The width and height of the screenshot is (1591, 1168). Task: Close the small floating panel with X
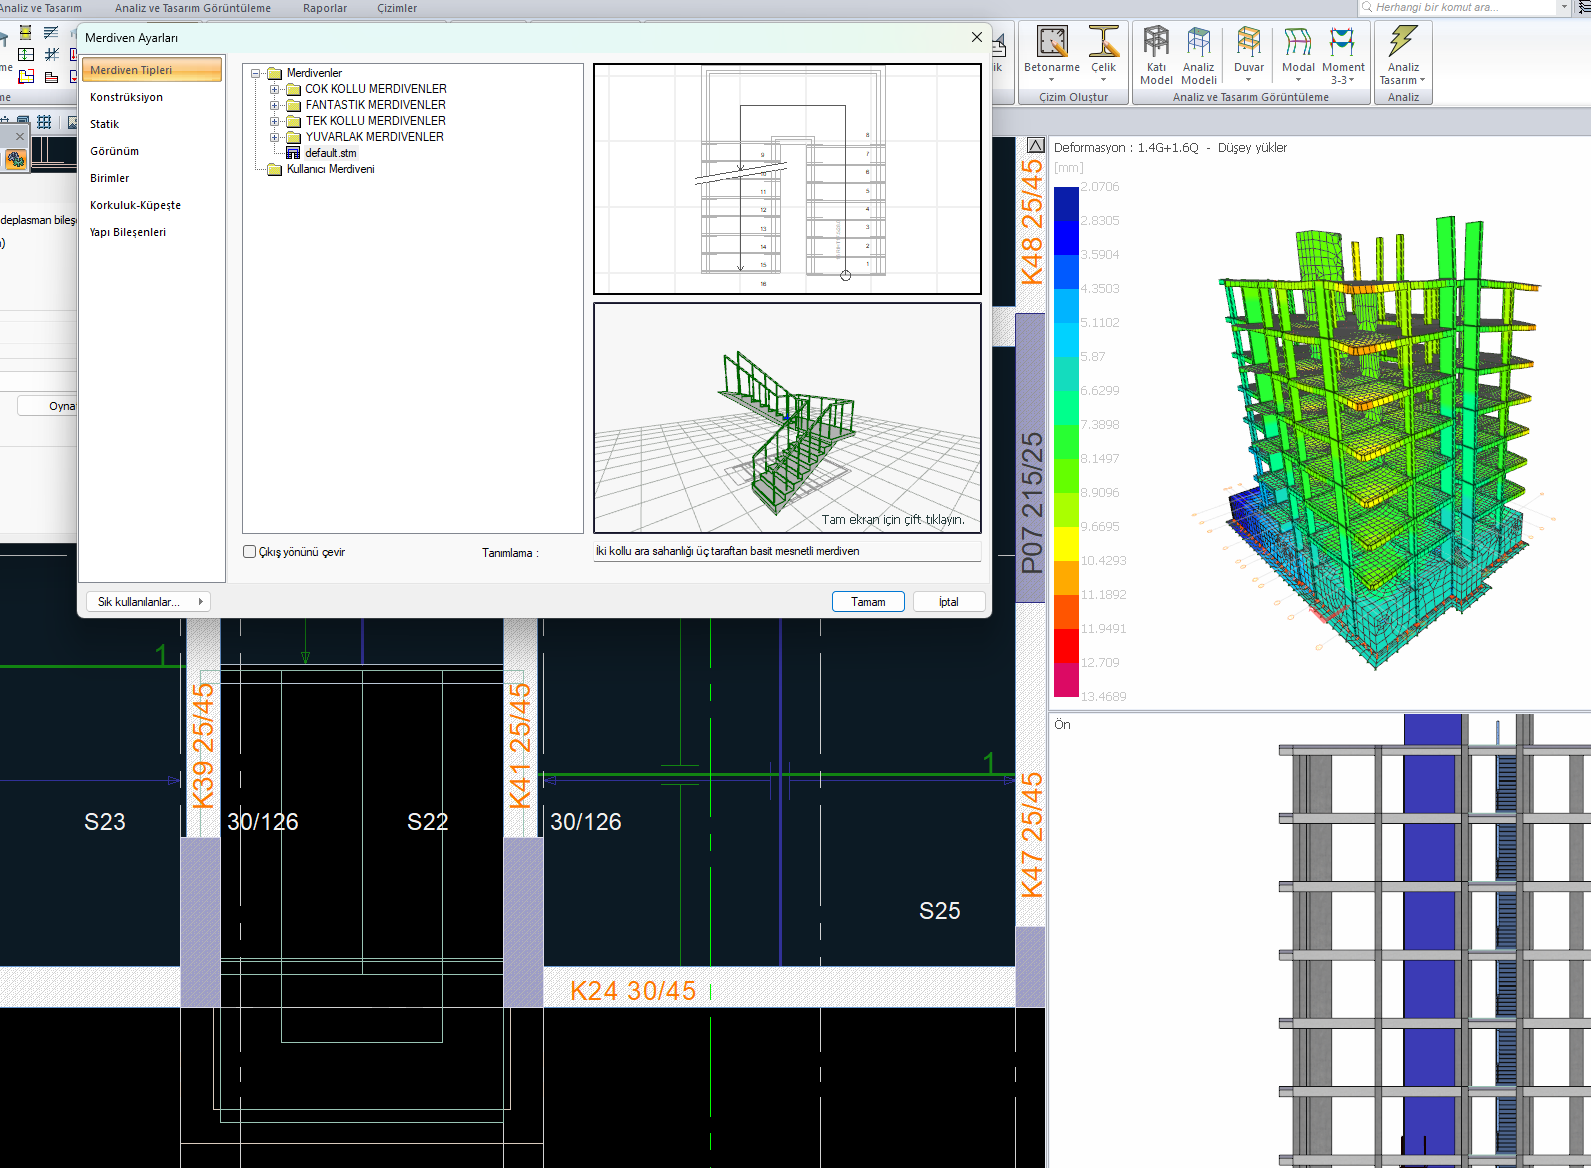(x=19, y=136)
